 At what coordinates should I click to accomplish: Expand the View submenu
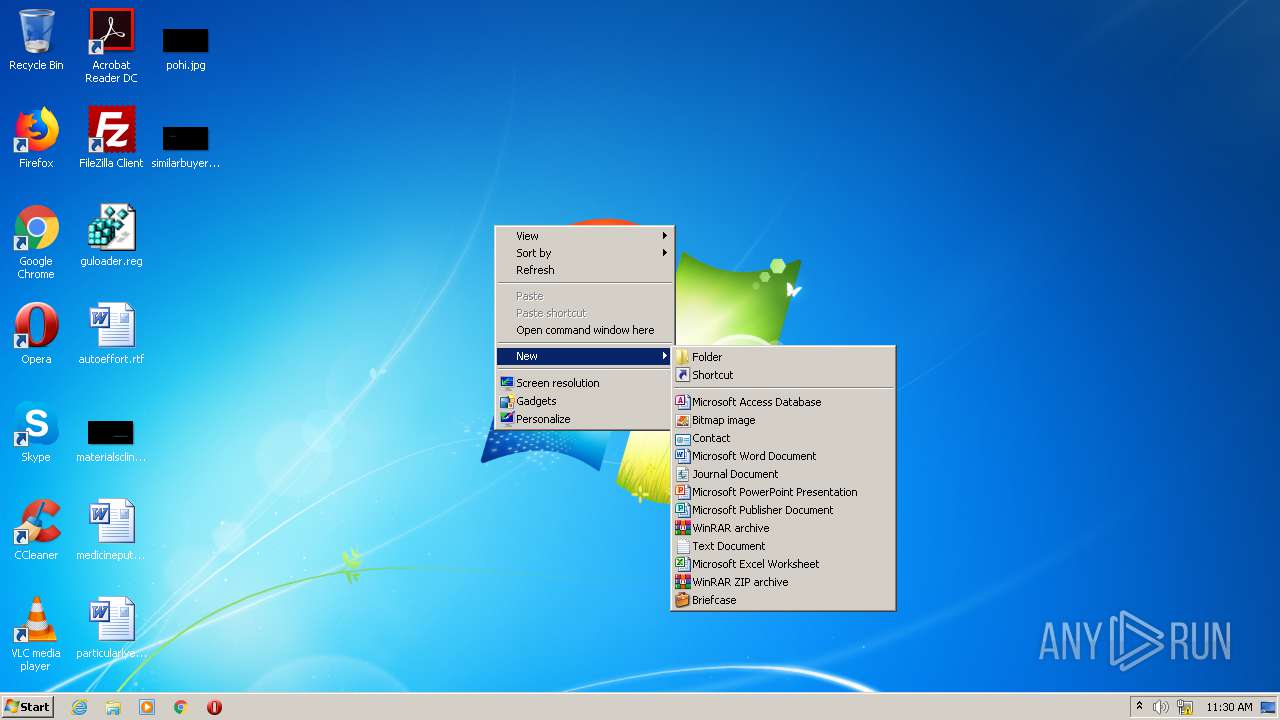(x=584, y=236)
